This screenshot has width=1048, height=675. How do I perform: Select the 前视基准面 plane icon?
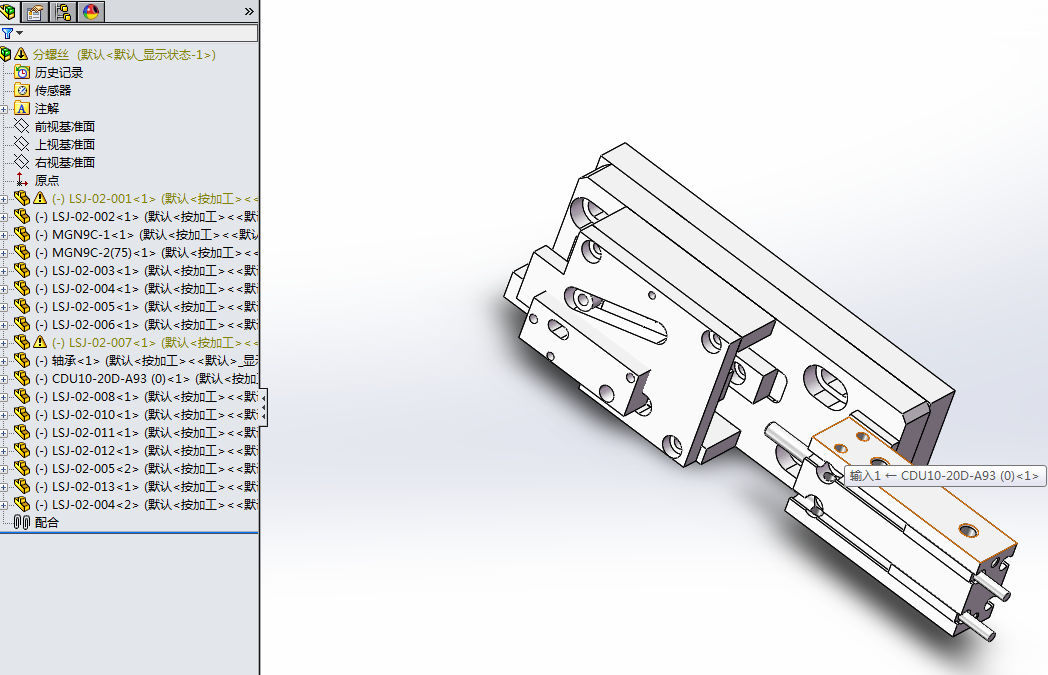[22, 126]
